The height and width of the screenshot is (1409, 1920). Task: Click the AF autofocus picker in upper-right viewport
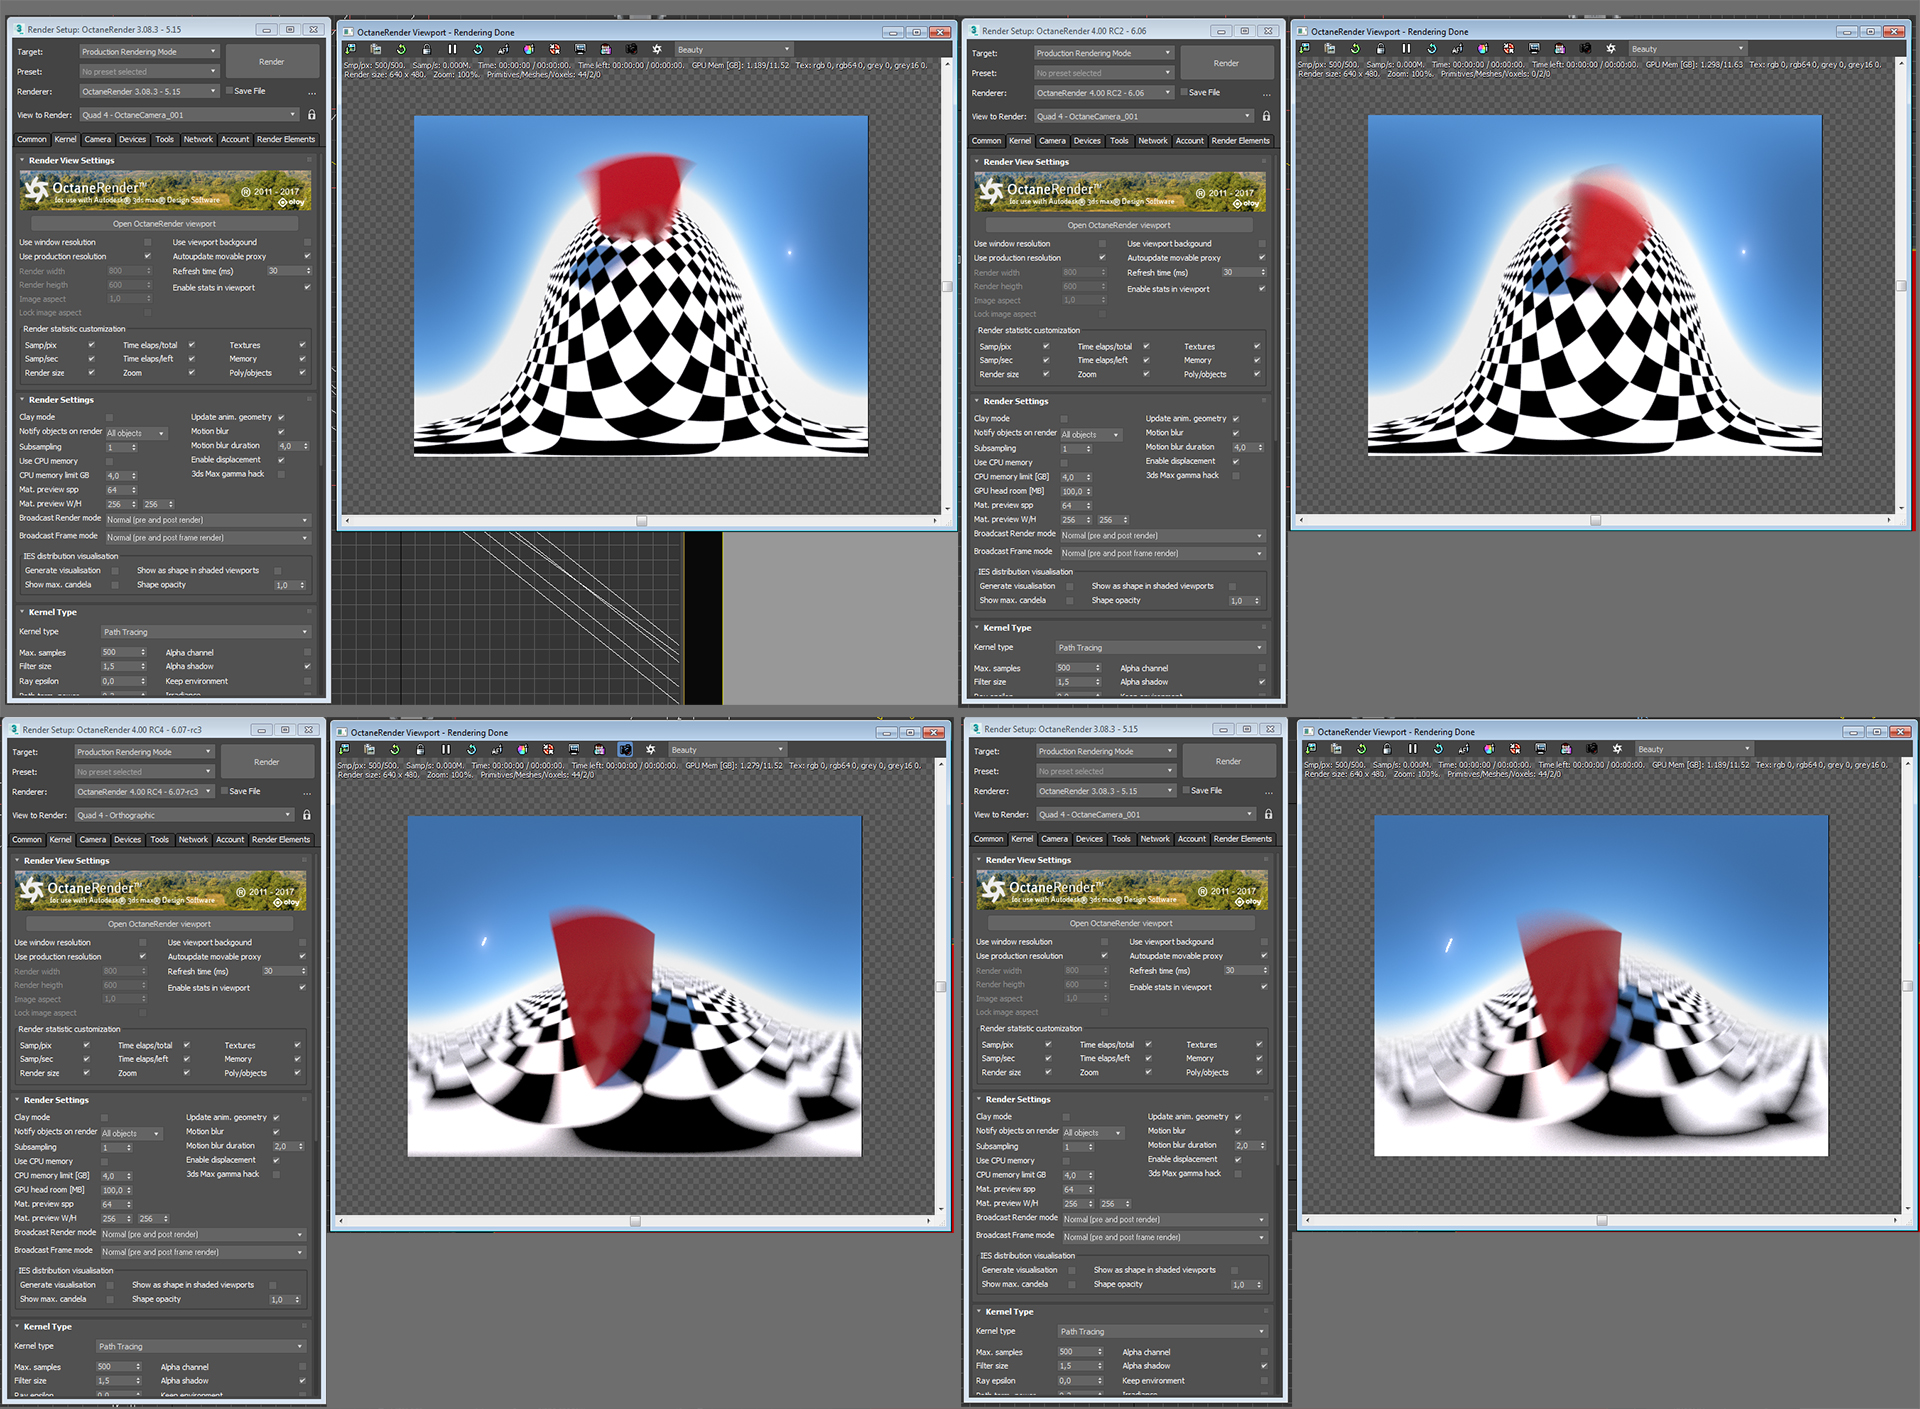click(x=1457, y=48)
